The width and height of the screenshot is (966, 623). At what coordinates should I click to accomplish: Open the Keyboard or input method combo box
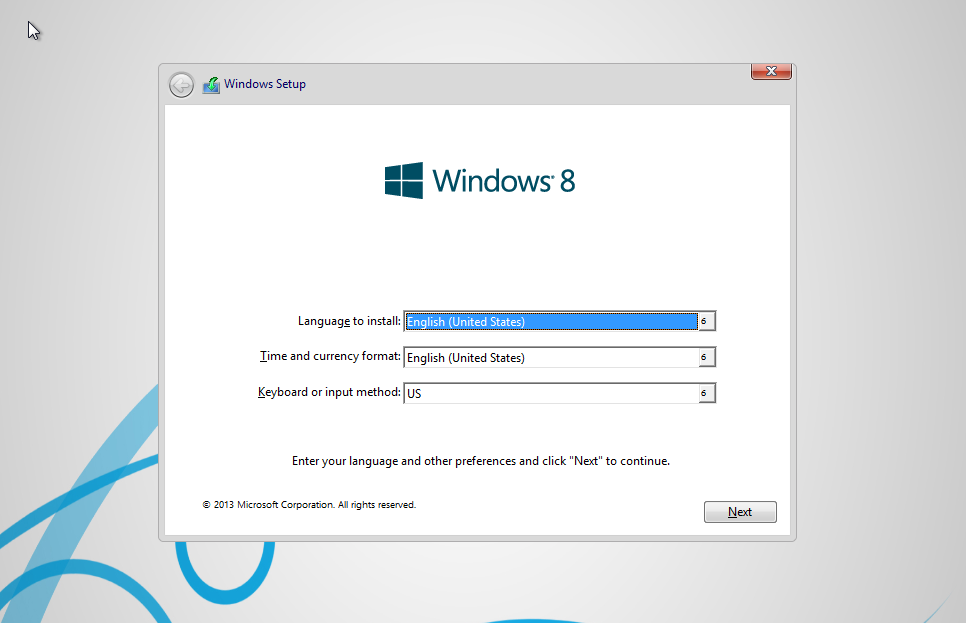pos(559,393)
